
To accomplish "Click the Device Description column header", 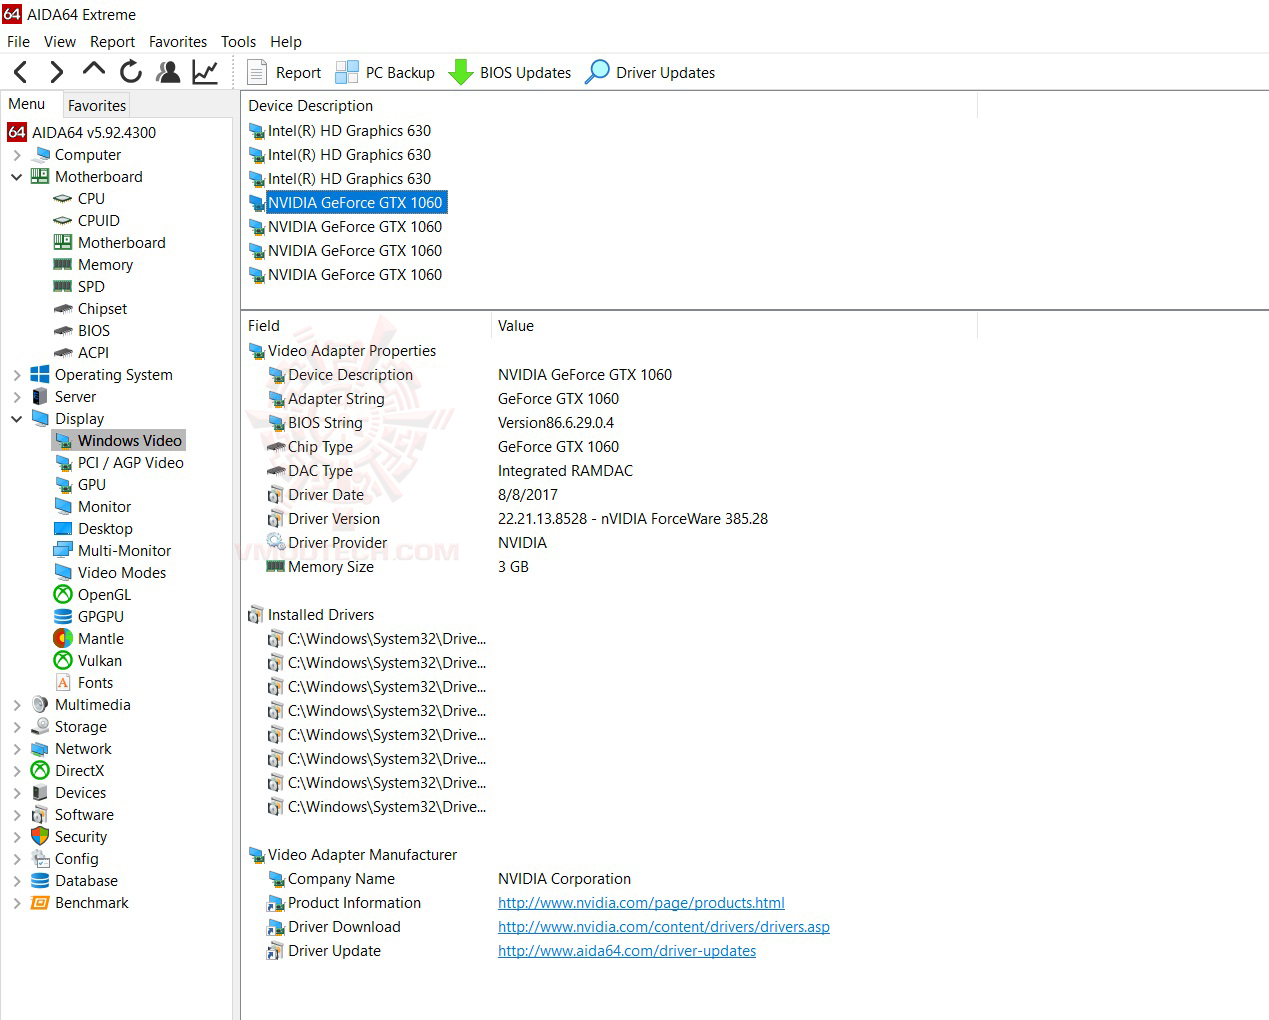I will (609, 106).
